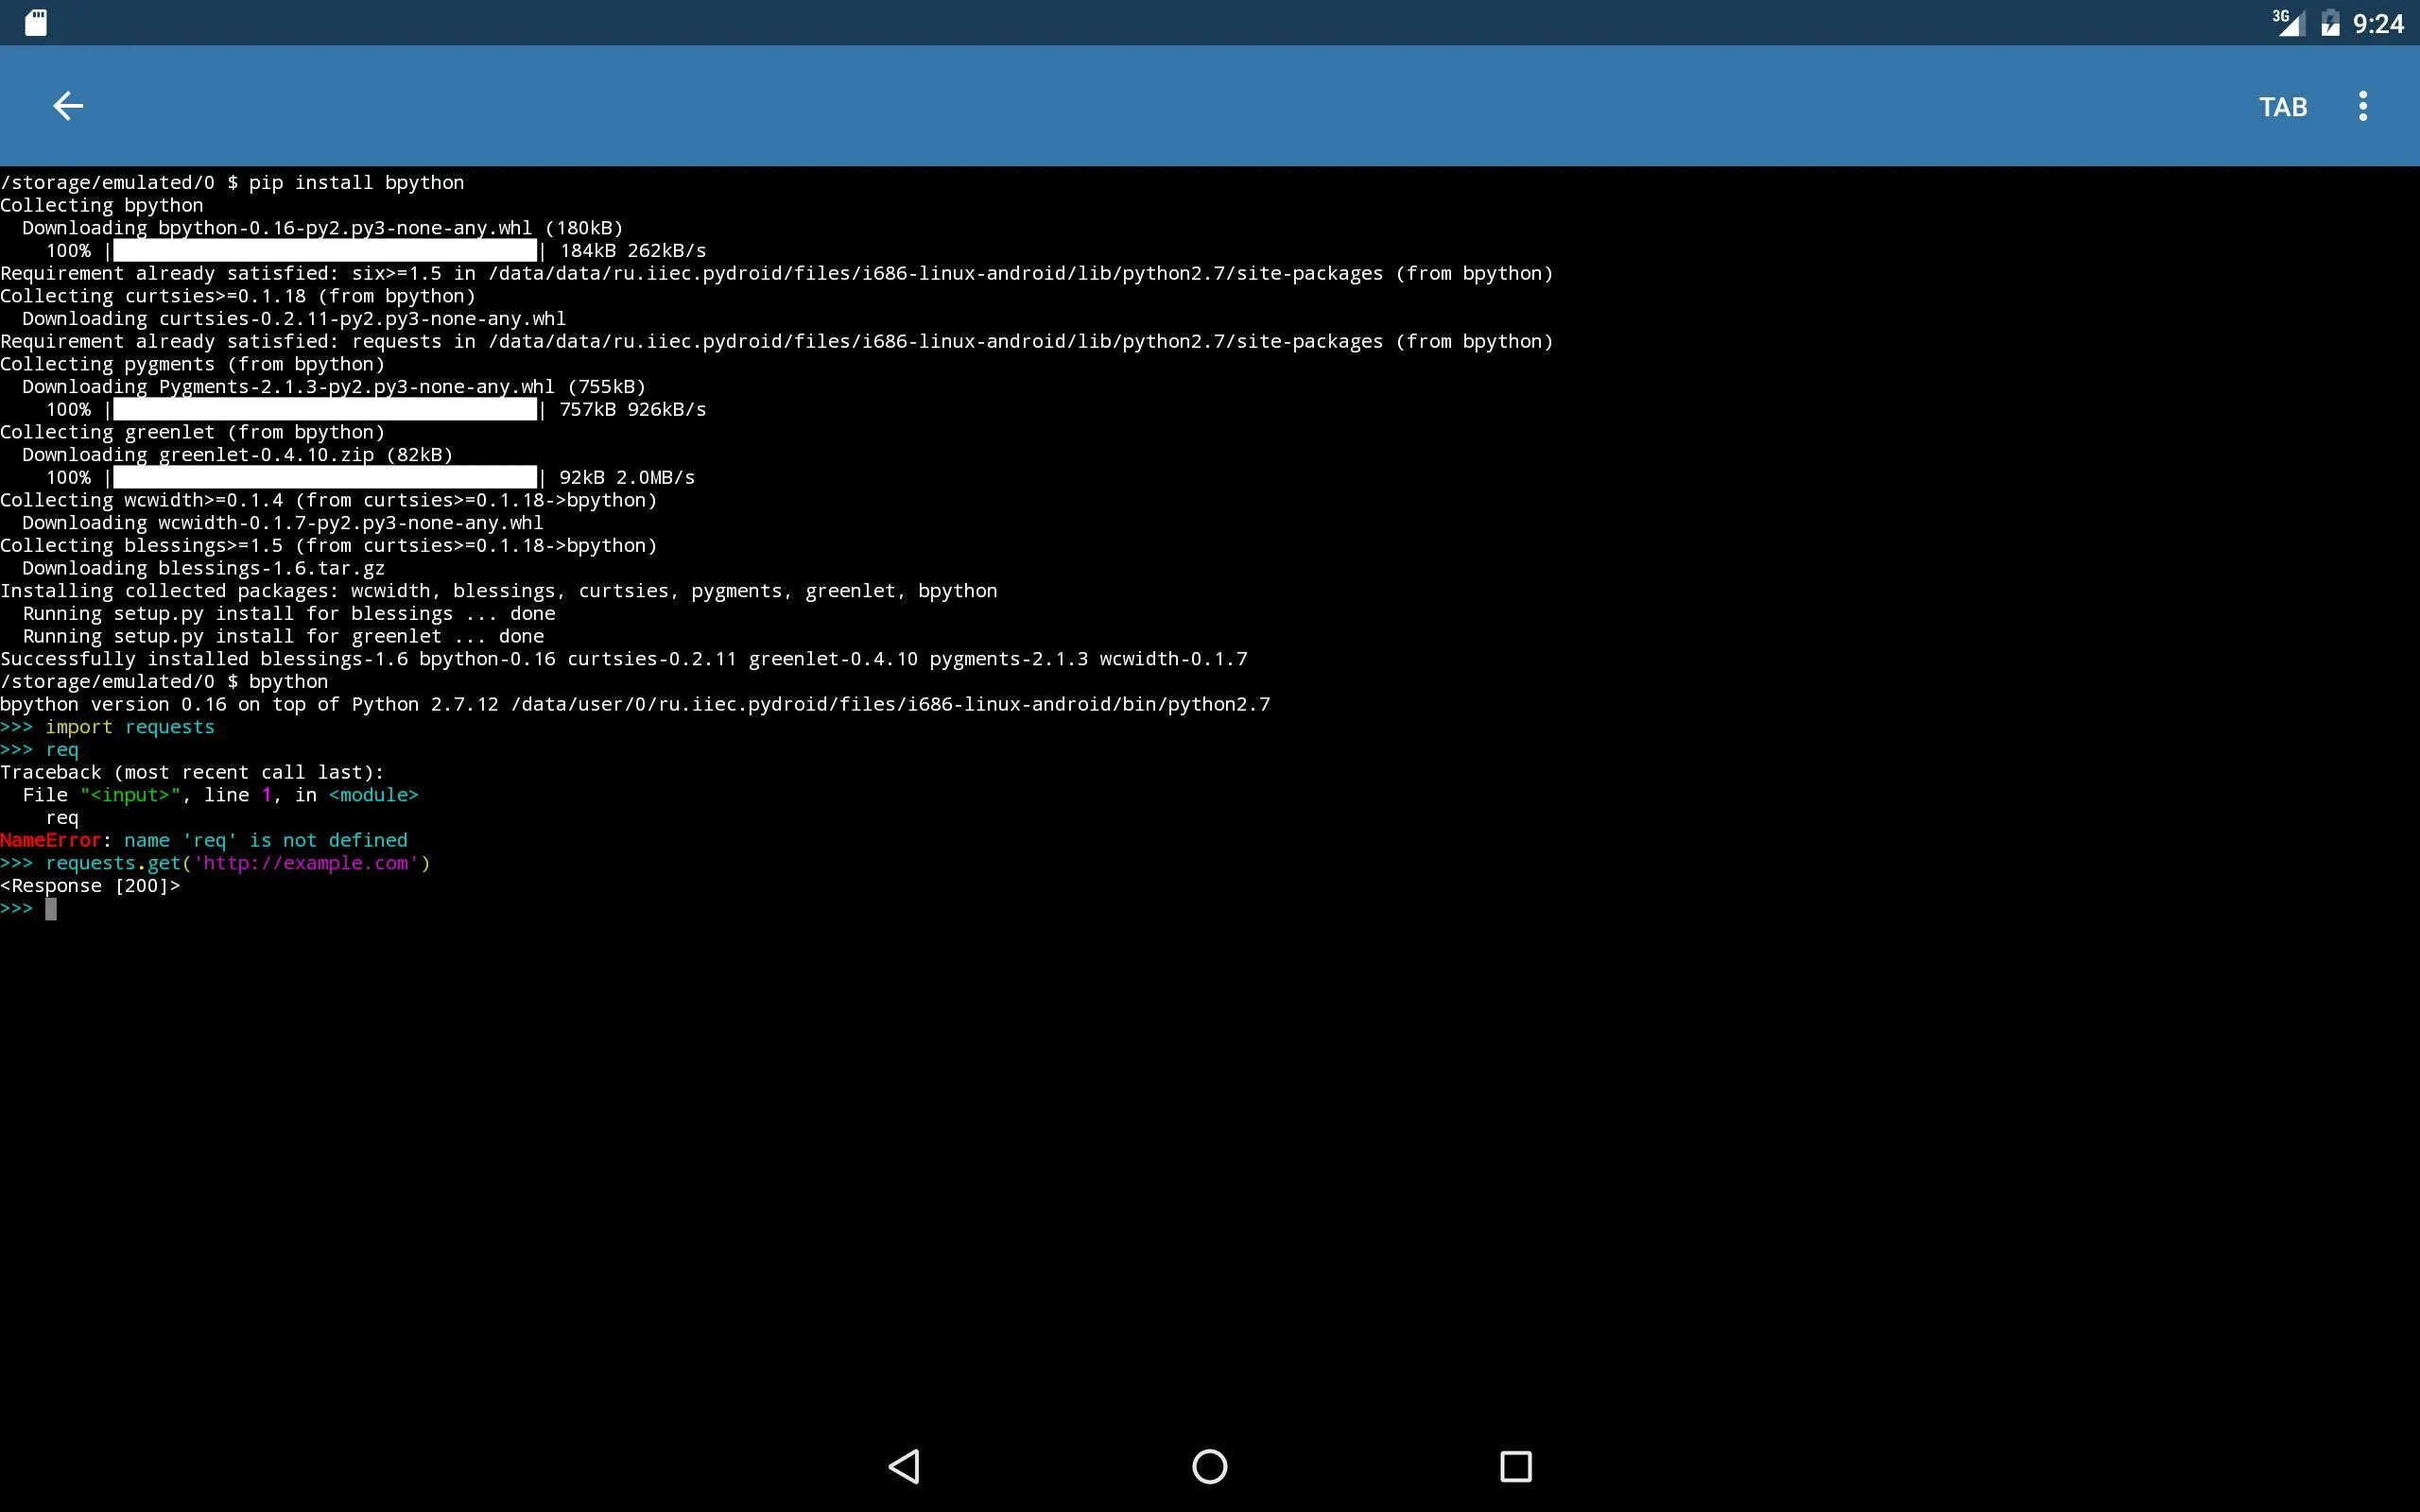2420x1512 pixels.
Task: Tap the battery status icon
Action: pyautogui.click(x=2330, y=22)
